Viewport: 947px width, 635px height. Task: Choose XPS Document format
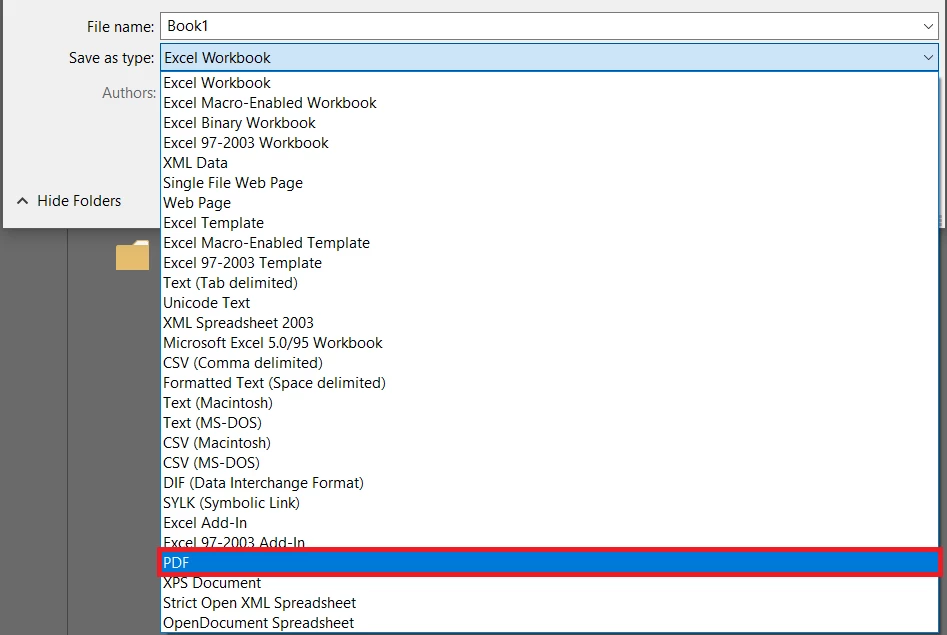[x=550, y=582]
